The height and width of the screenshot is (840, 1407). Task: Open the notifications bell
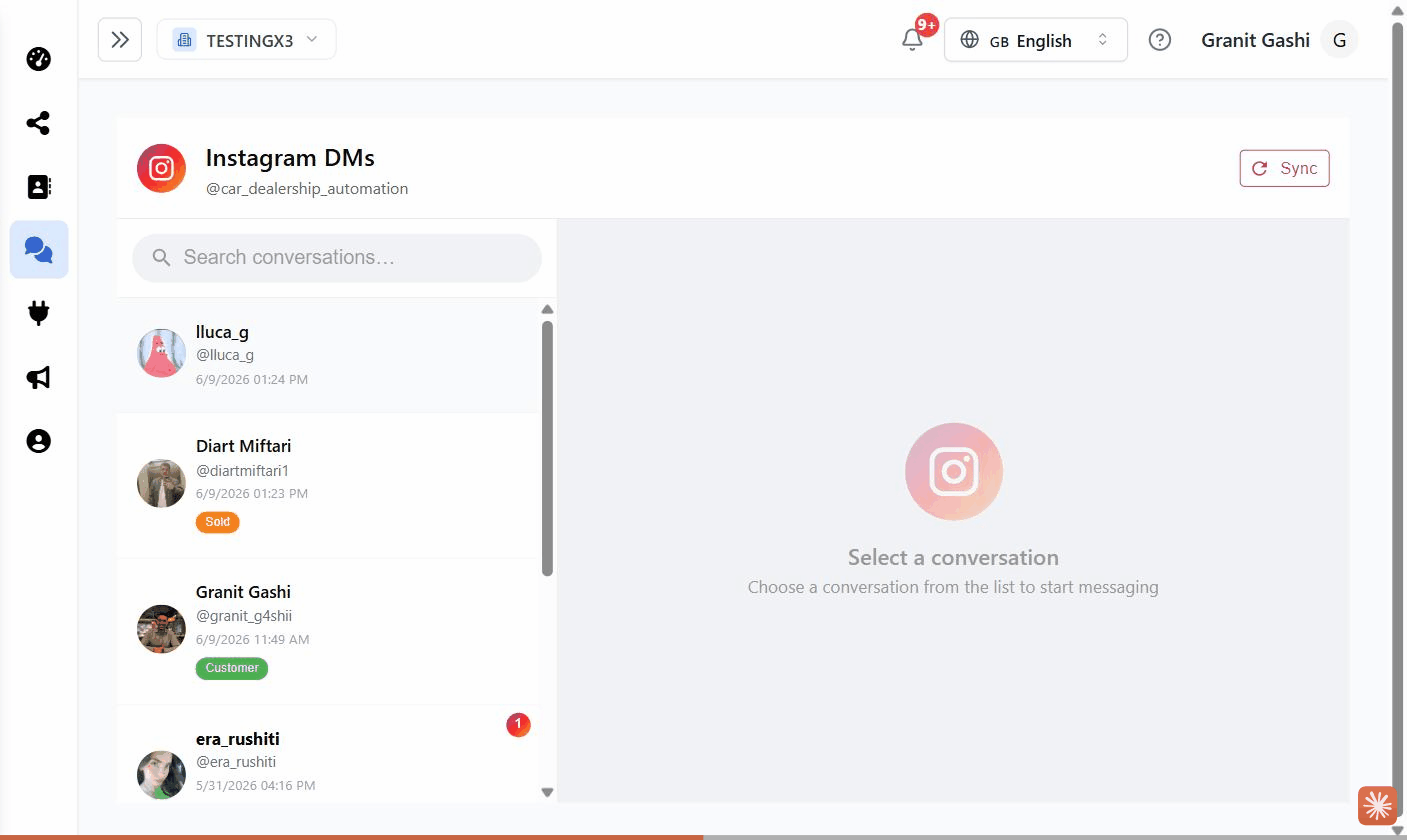point(912,40)
